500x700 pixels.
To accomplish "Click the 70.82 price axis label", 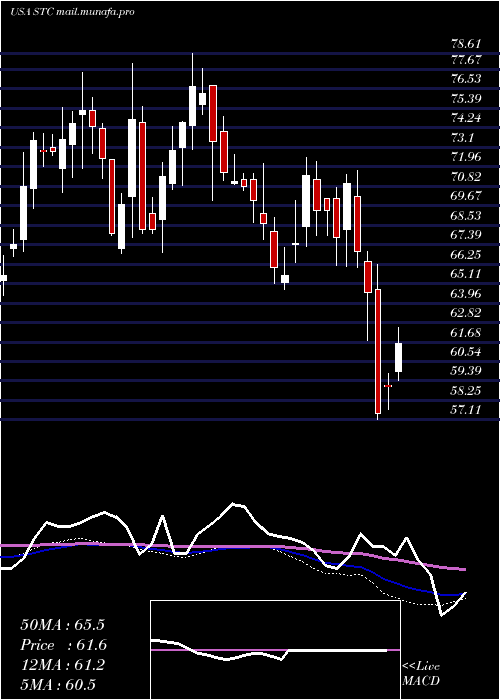I will click(x=466, y=176).
